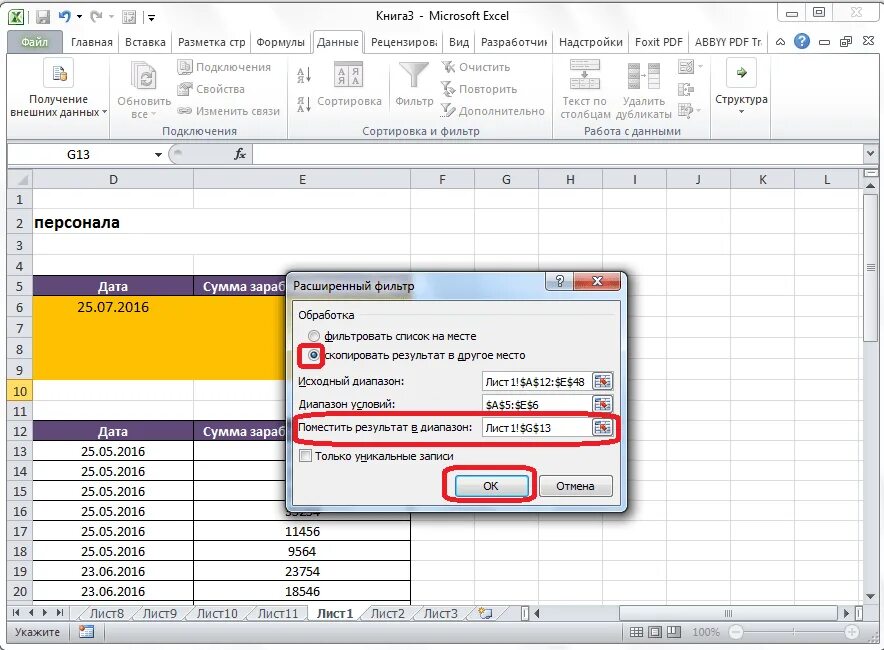Click Повторить reapply filter

(x=478, y=89)
